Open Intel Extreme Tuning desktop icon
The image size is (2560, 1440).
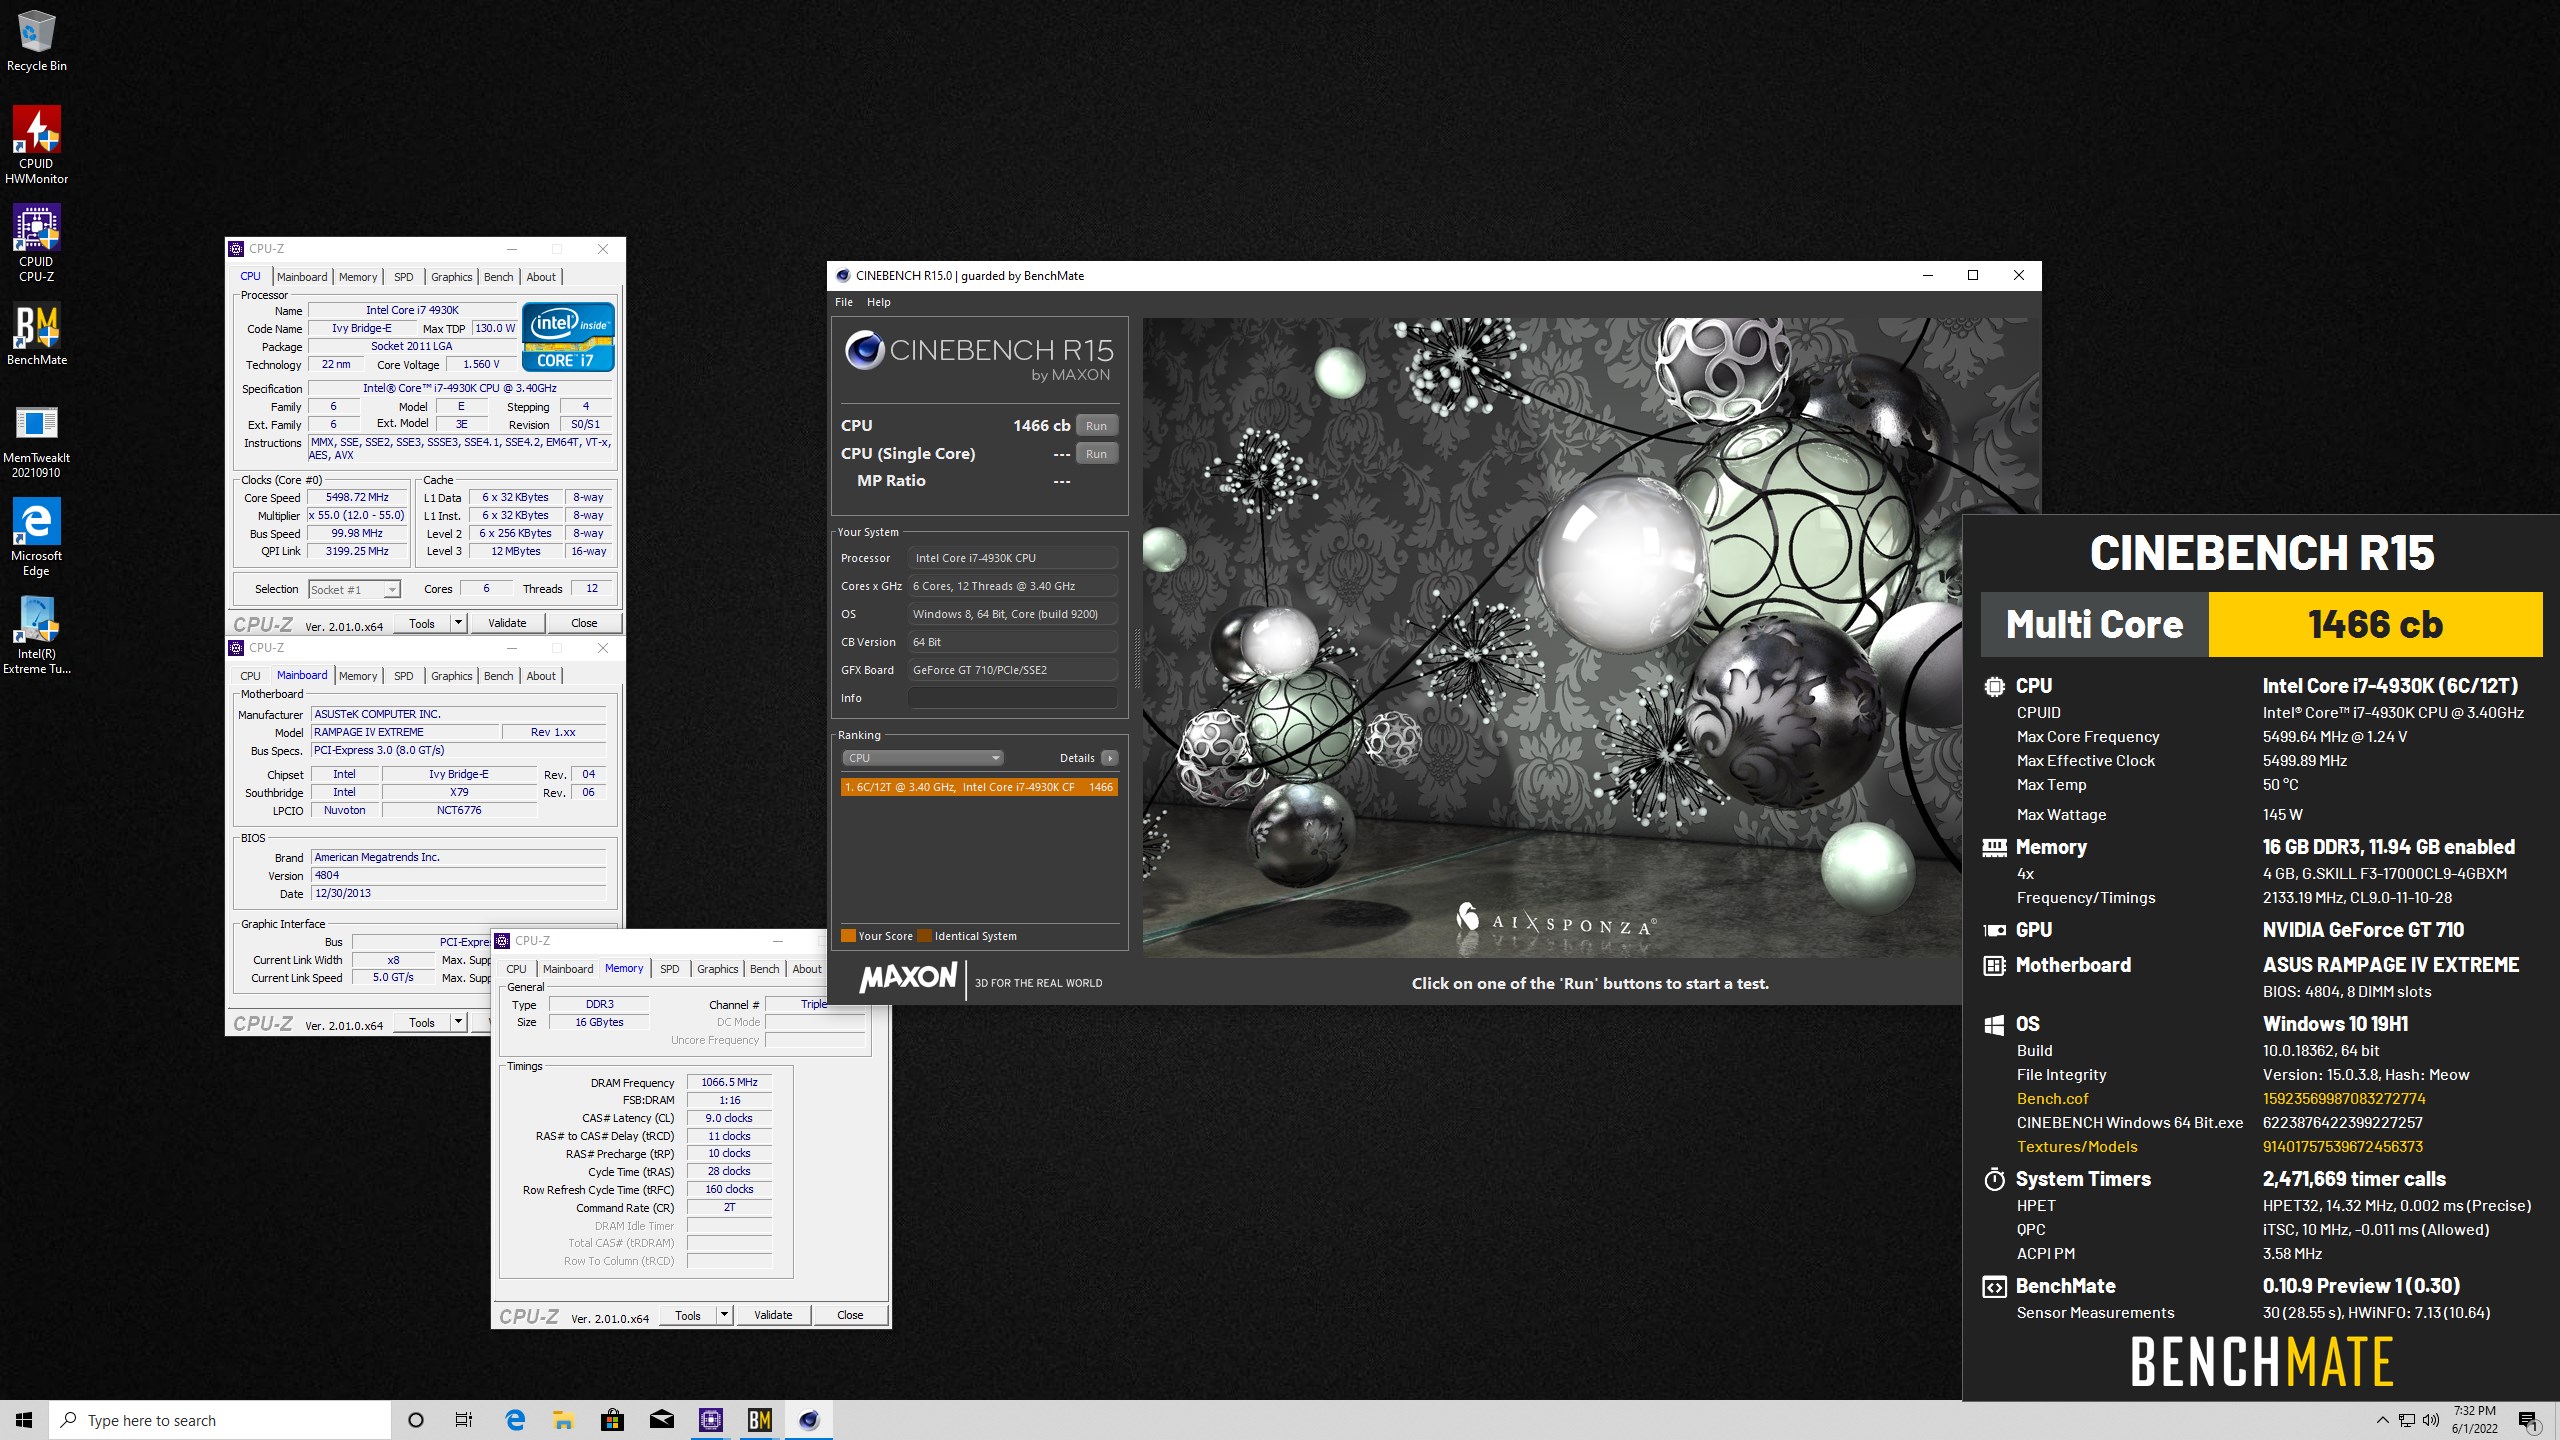point(36,635)
